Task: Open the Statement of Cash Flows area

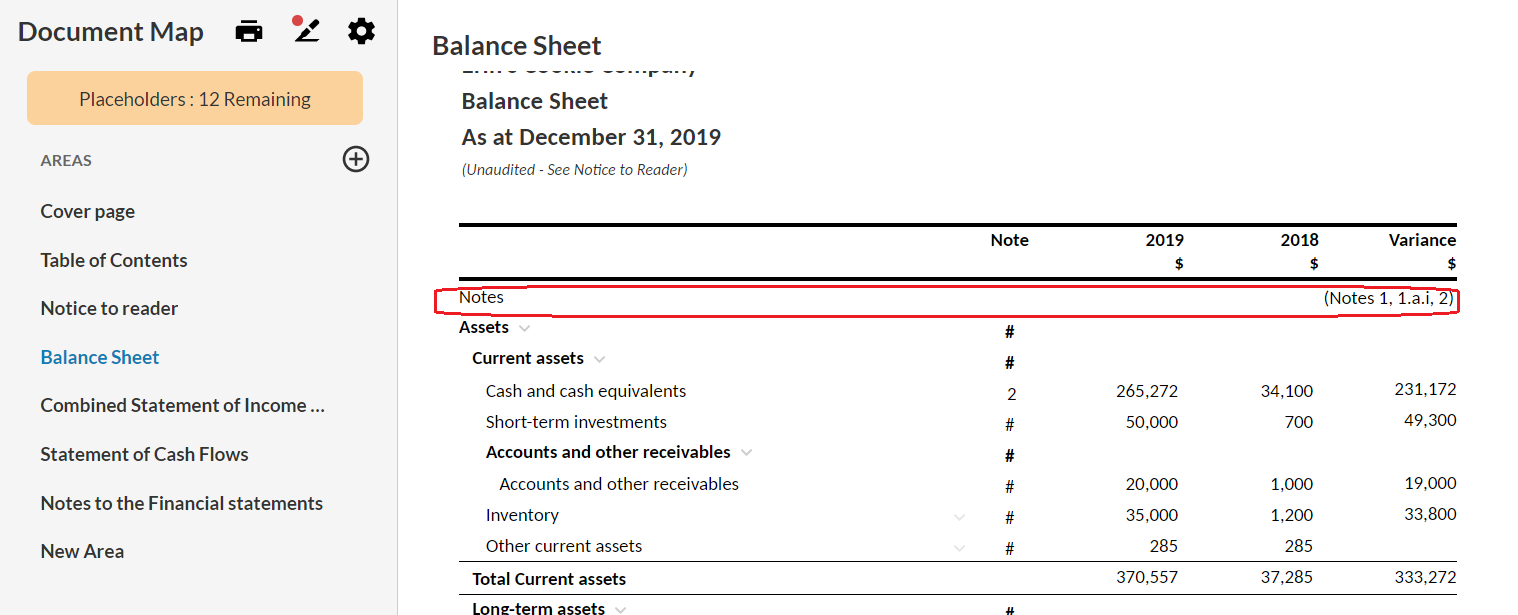Action: coord(144,454)
